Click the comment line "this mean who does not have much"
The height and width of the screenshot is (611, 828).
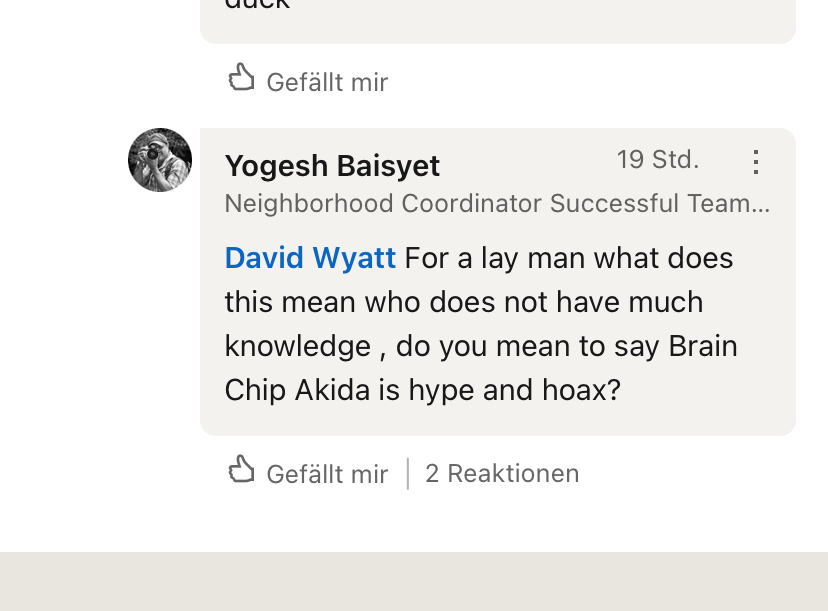pyautogui.click(x=463, y=302)
